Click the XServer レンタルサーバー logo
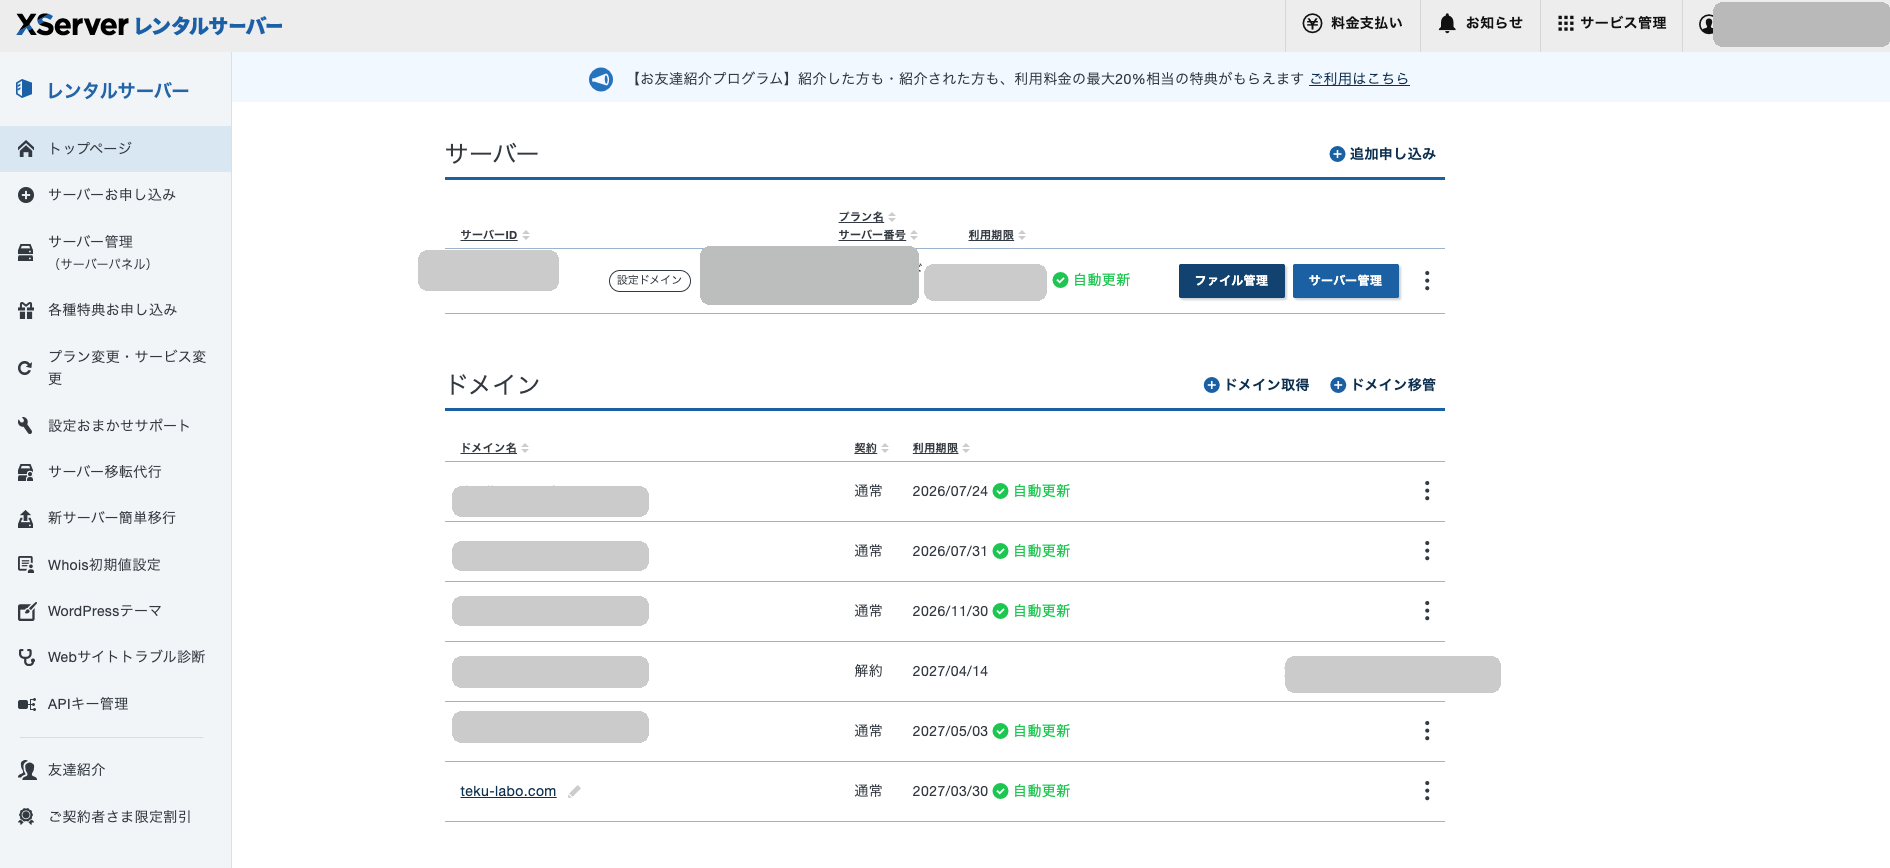1890x868 pixels. (150, 25)
